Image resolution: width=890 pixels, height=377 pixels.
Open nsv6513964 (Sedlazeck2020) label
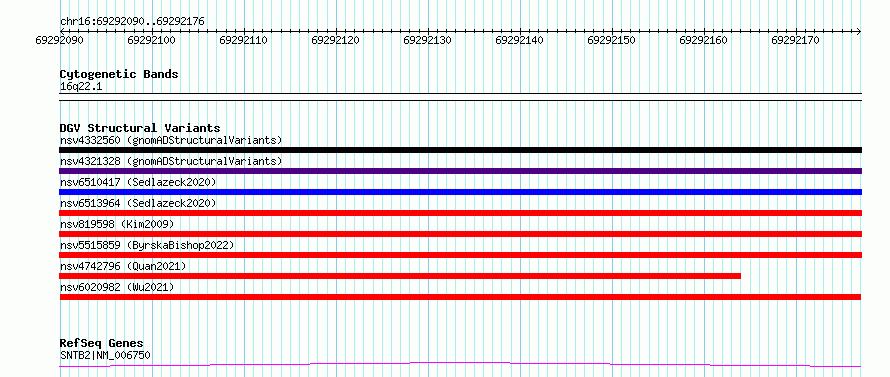click(138, 203)
